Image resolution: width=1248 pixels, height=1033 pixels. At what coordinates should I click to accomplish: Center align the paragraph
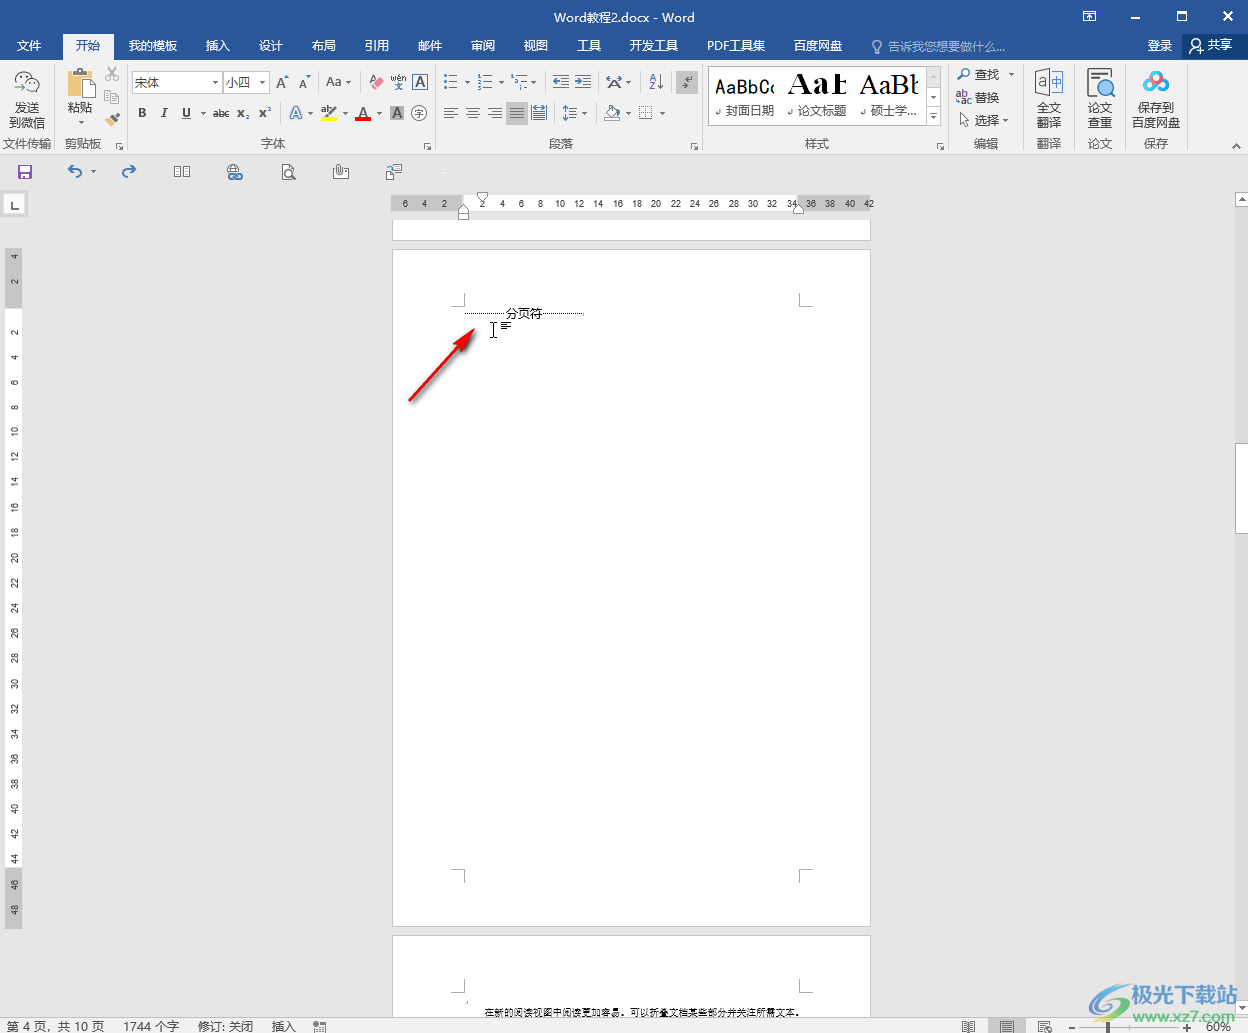pos(473,113)
